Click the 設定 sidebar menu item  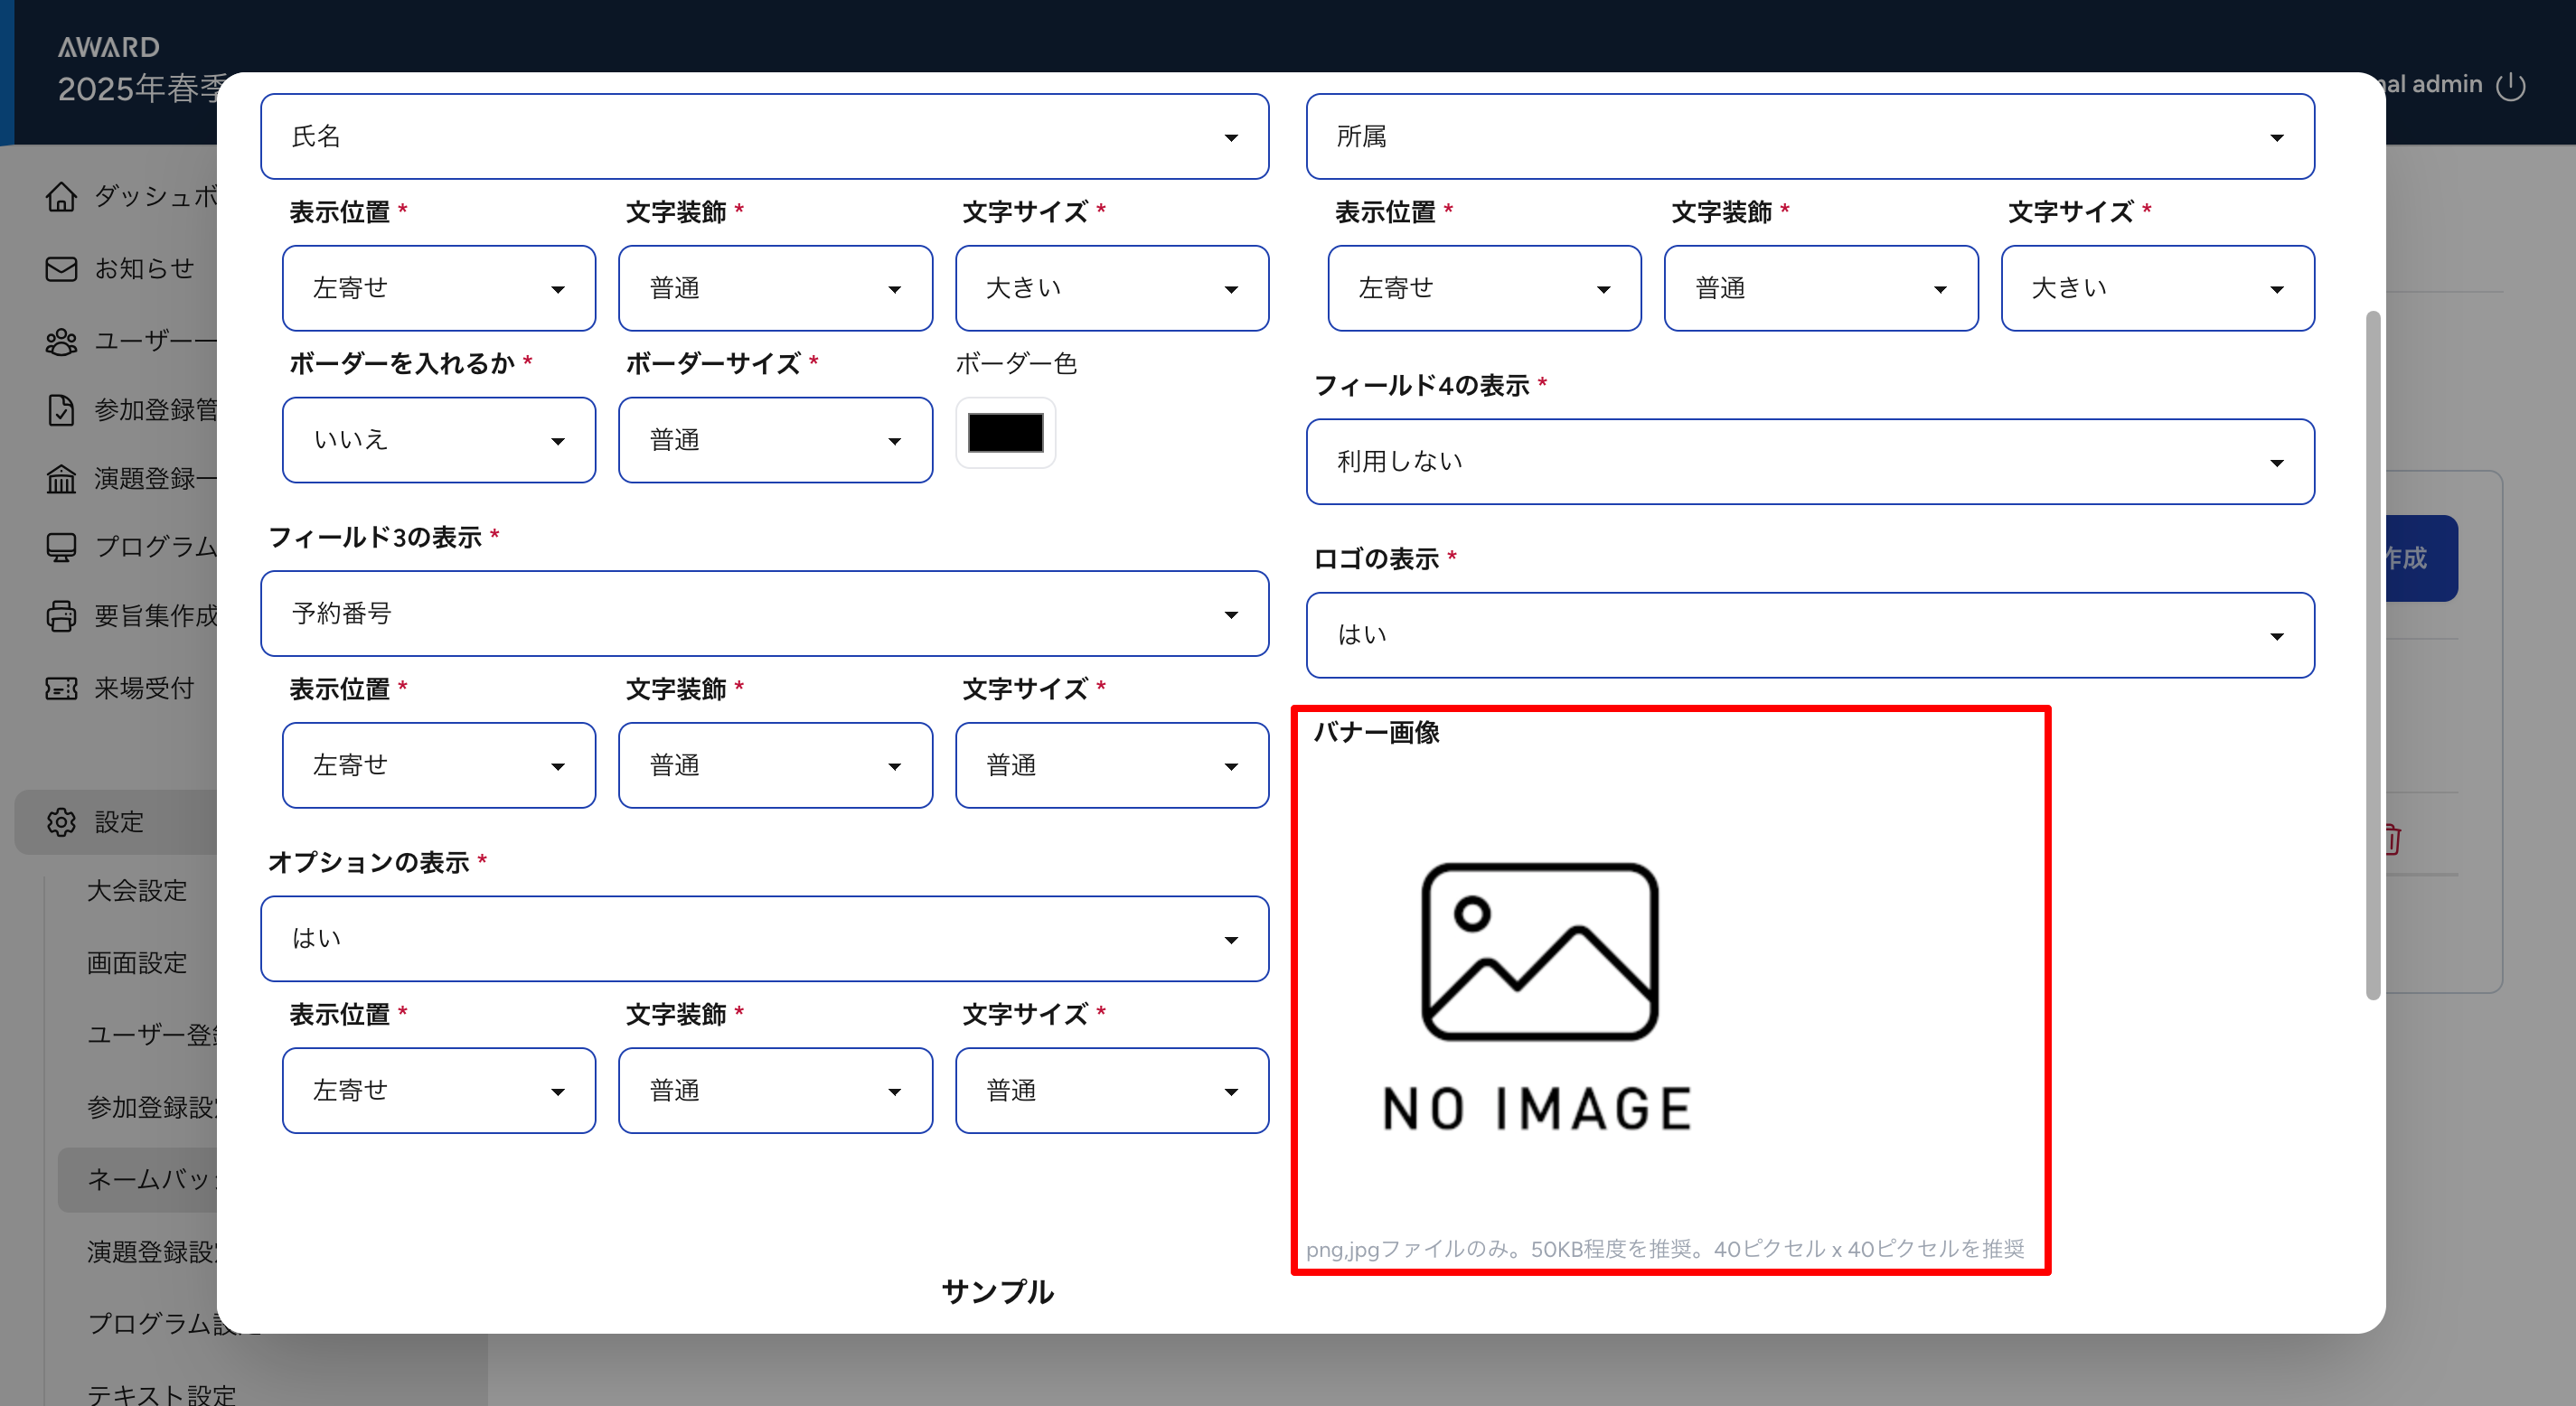pos(118,822)
